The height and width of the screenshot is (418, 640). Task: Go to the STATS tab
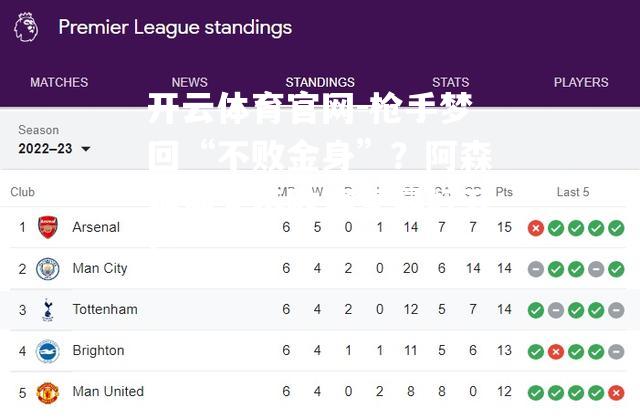[x=451, y=82]
